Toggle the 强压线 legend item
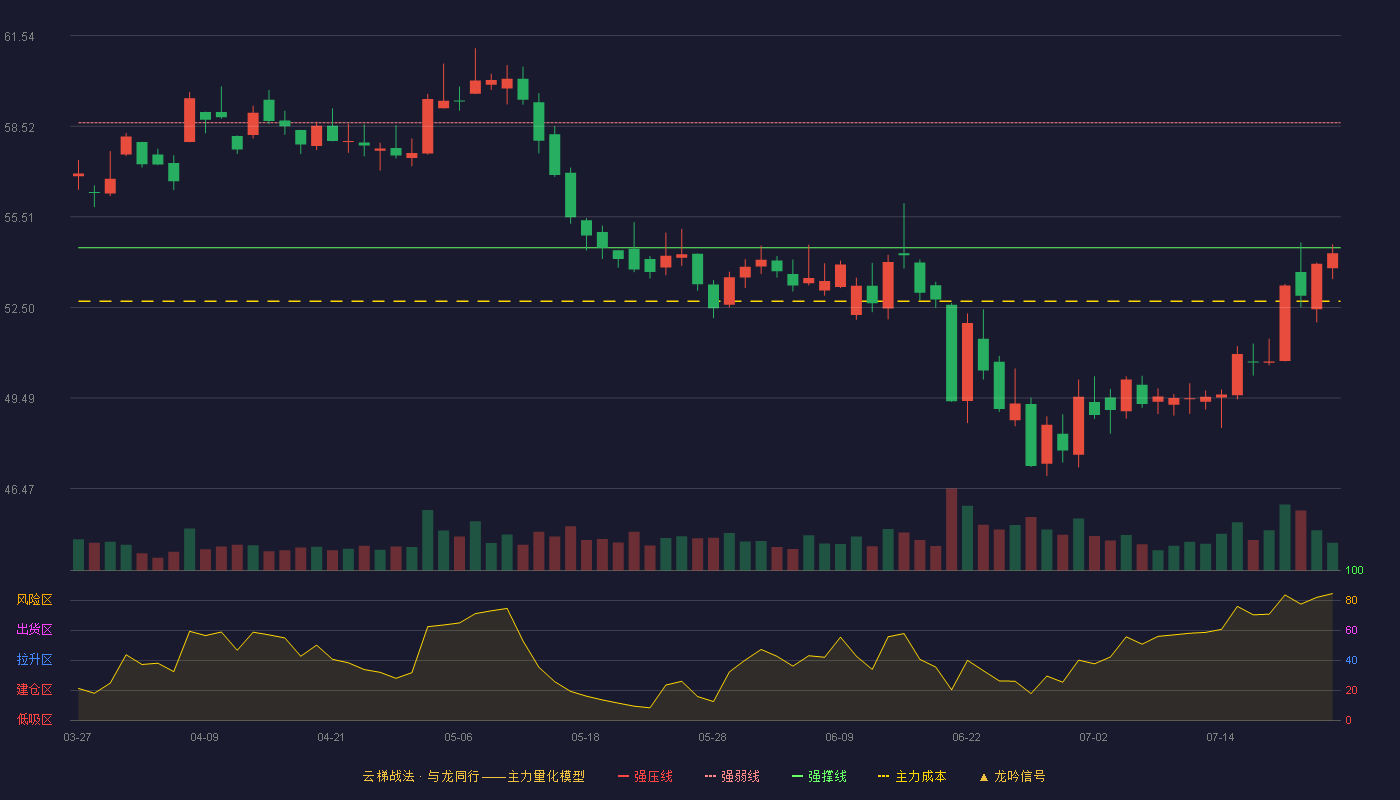Viewport: 1400px width, 800px height. [645, 776]
